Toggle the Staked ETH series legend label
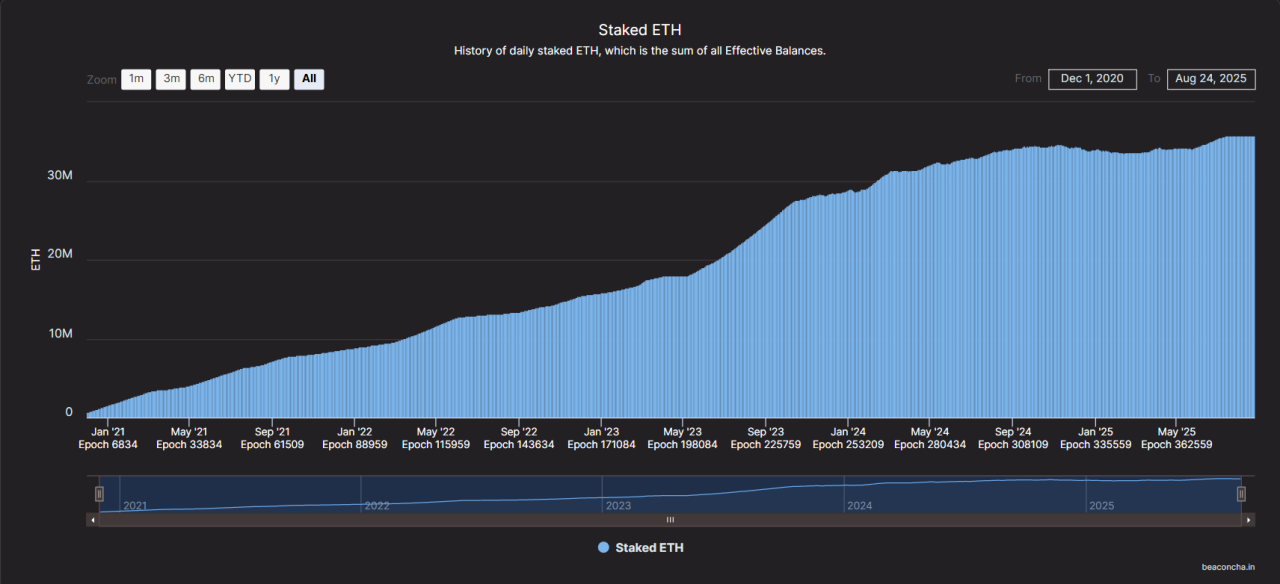Screen dimensions: 1280x584 click(649, 548)
